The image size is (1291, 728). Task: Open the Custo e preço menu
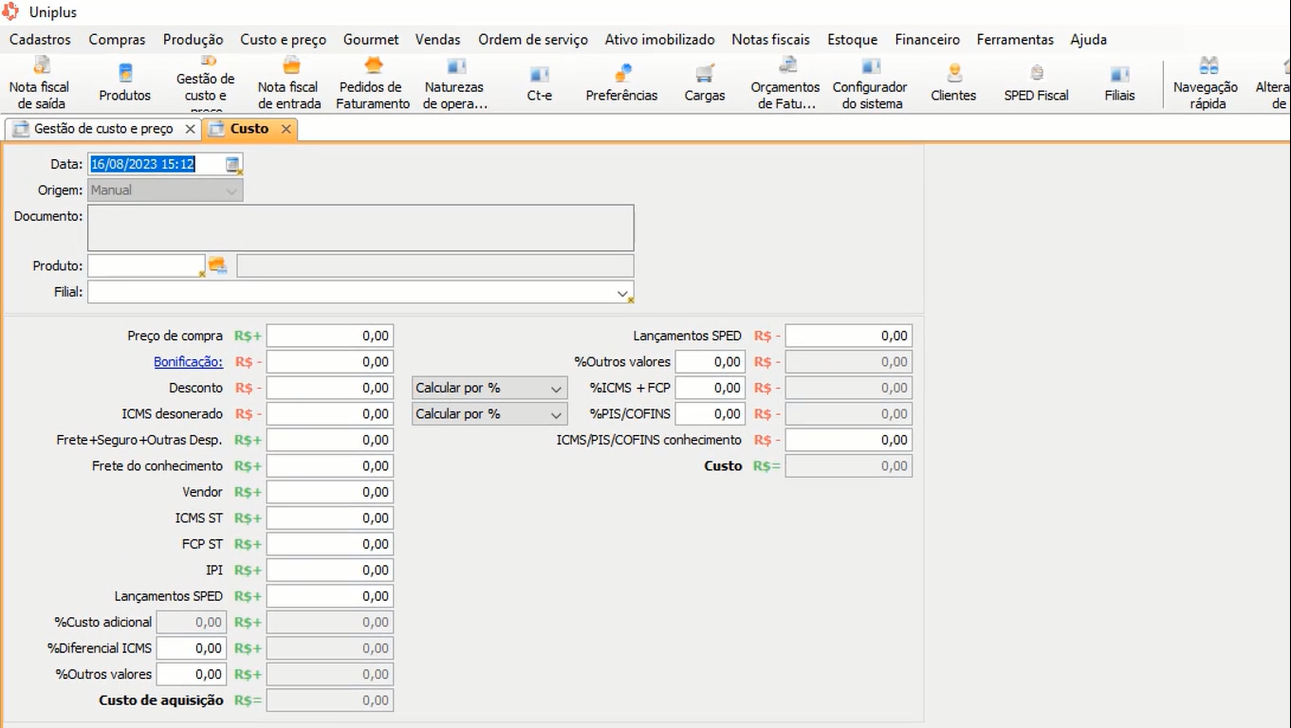click(x=283, y=40)
